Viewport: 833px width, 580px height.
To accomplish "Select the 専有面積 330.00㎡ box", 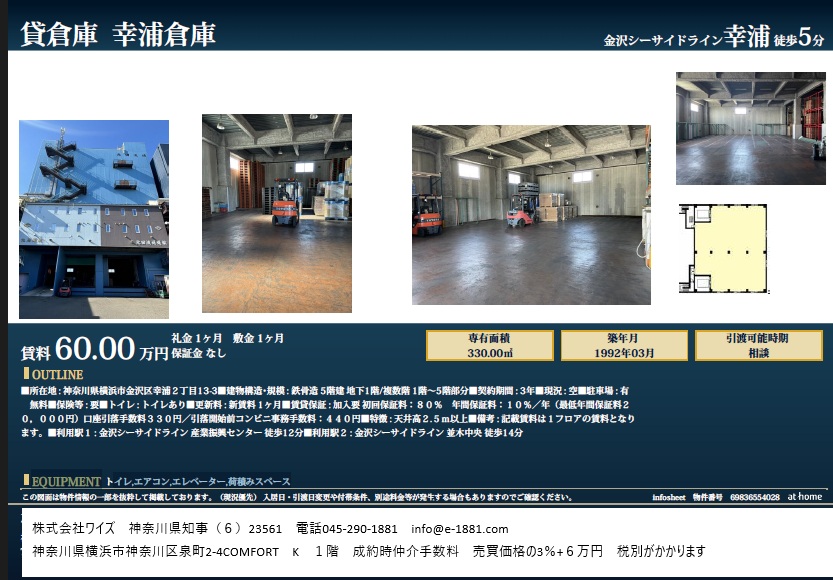I will click(489, 345).
